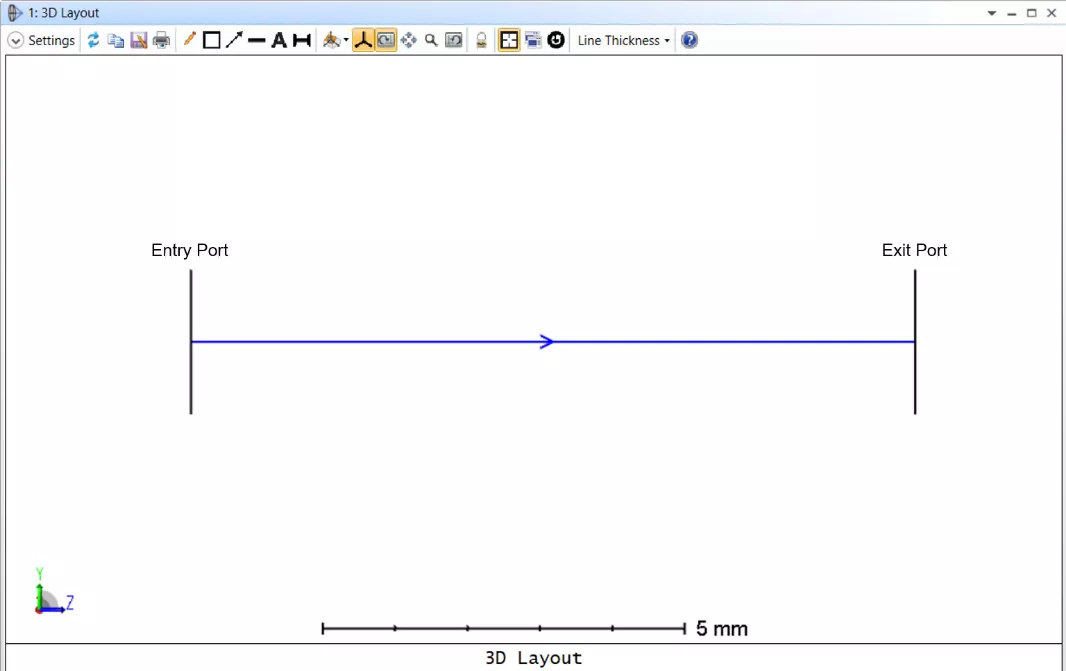Print the 3D Layout window
Screen dimensions: 1066x671
(161, 40)
